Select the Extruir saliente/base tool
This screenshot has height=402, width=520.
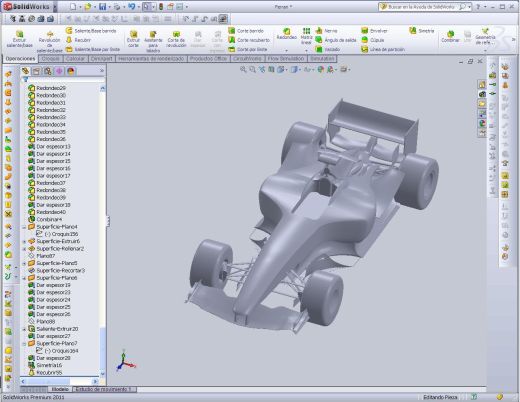click(x=19, y=39)
